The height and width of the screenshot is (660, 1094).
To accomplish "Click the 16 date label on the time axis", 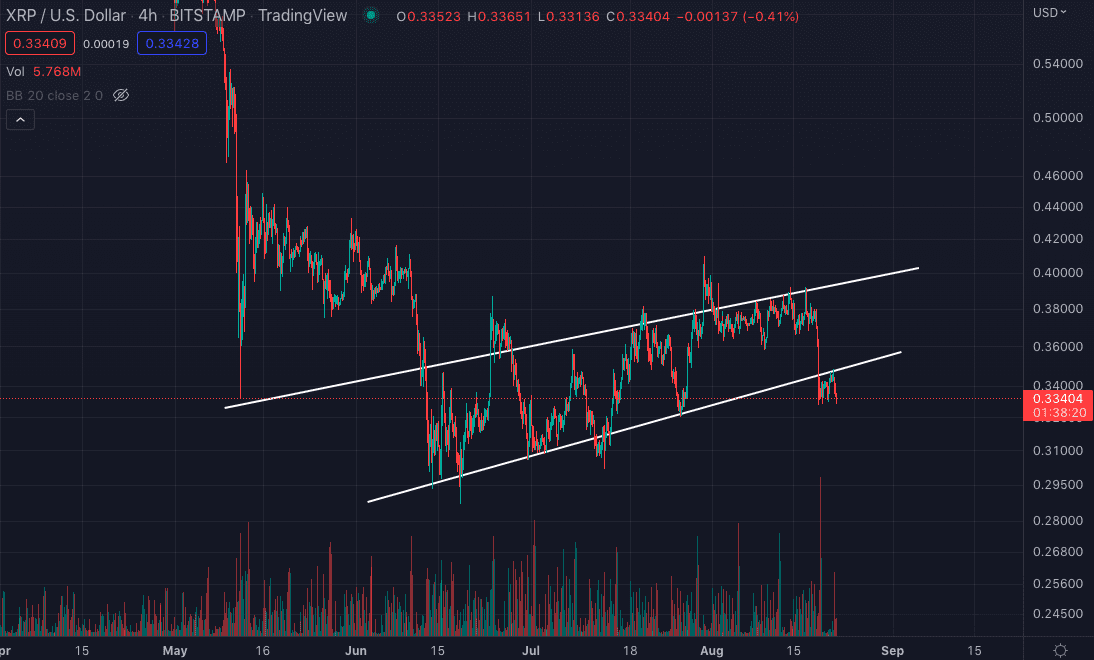I will pyautogui.click(x=262, y=651).
